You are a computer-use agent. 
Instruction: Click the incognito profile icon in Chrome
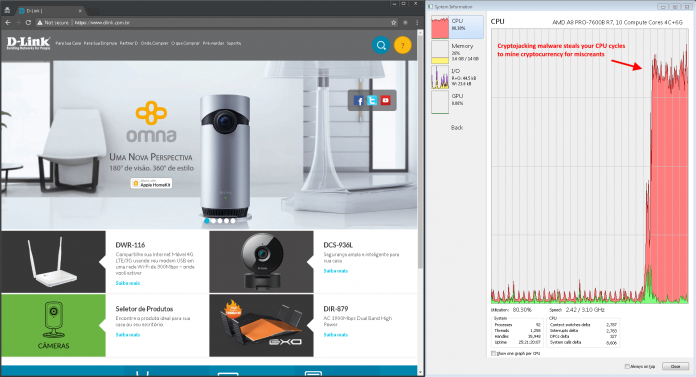pos(7,10)
